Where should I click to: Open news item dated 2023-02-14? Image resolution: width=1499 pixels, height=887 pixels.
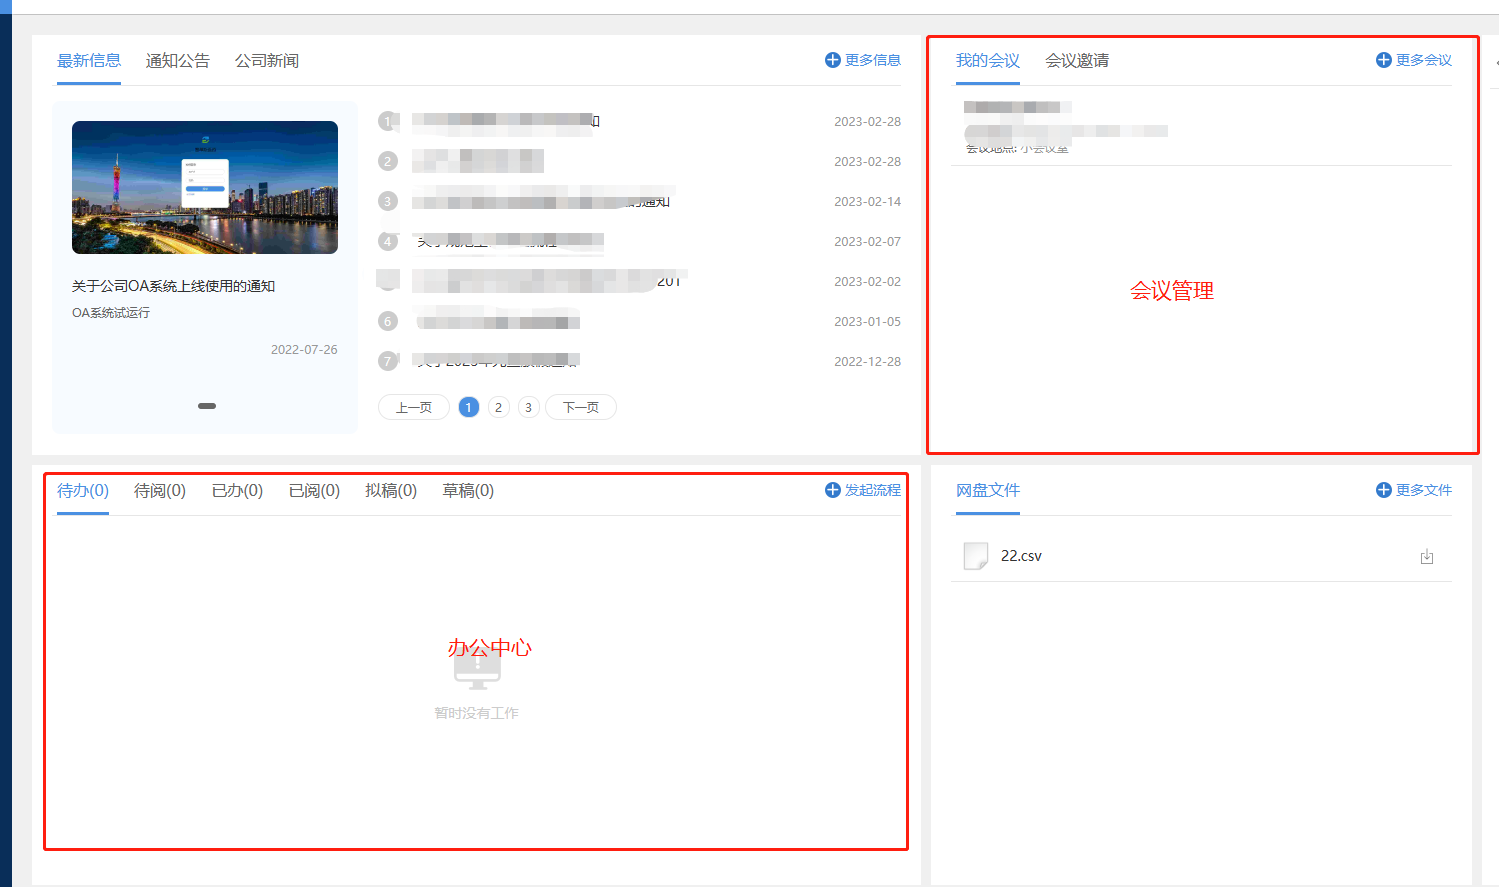pos(639,201)
